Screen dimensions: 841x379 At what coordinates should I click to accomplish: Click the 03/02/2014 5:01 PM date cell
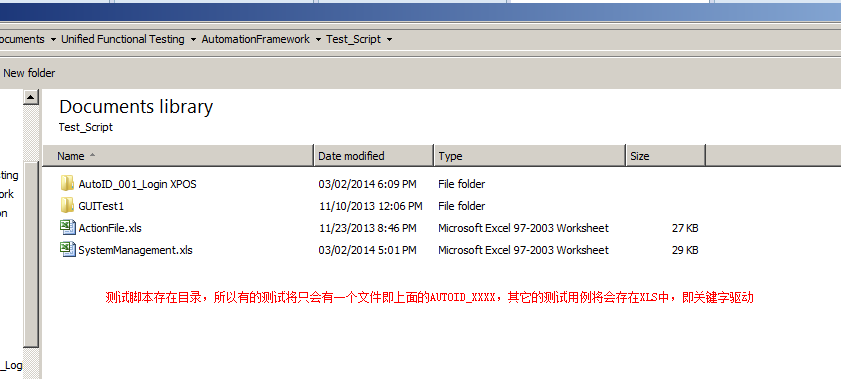(x=367, y=250)
